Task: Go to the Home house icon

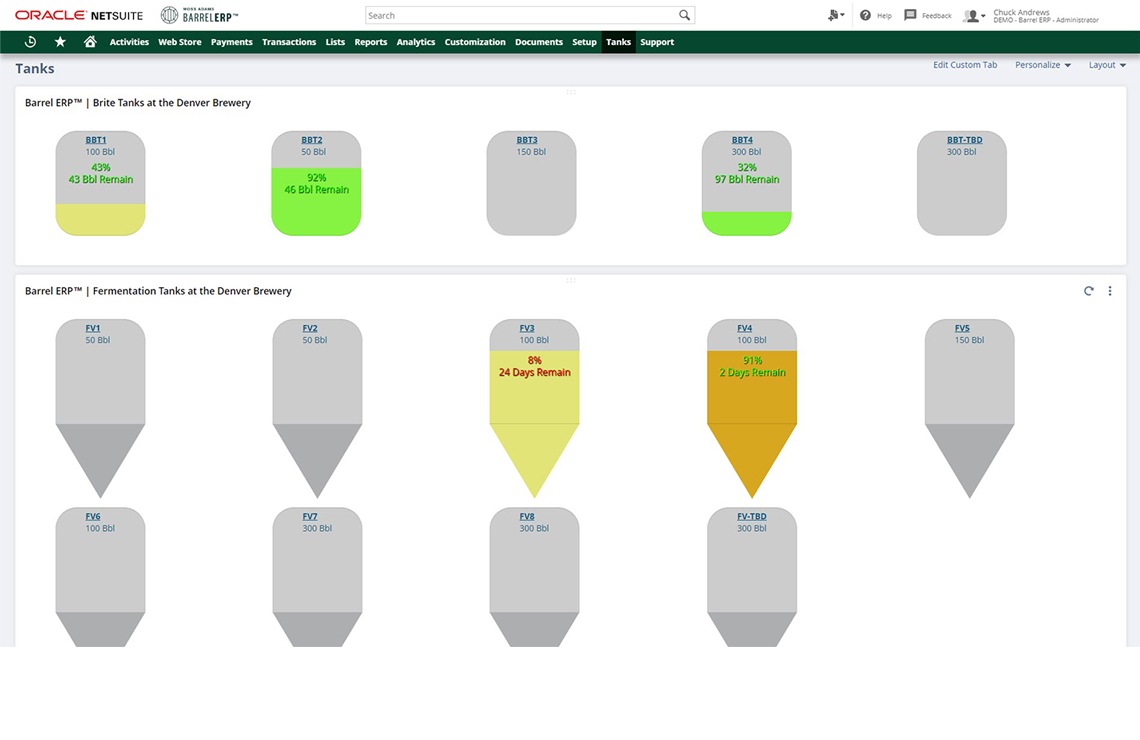Action: (90, 42)
